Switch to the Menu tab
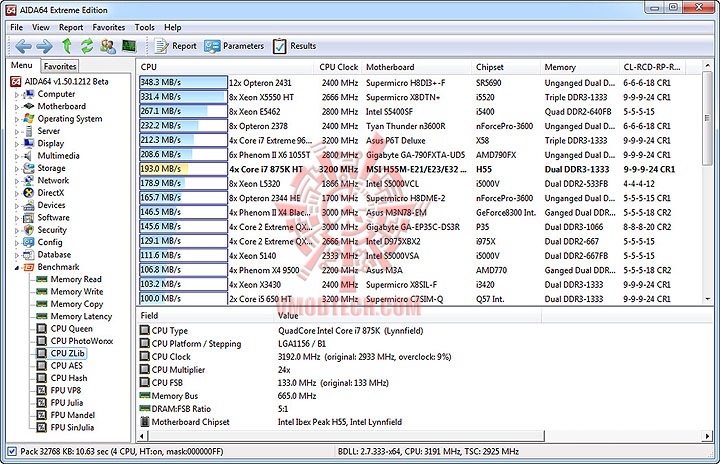The height and width of the screenshot is (464, 720). click(x=22, y=65)
